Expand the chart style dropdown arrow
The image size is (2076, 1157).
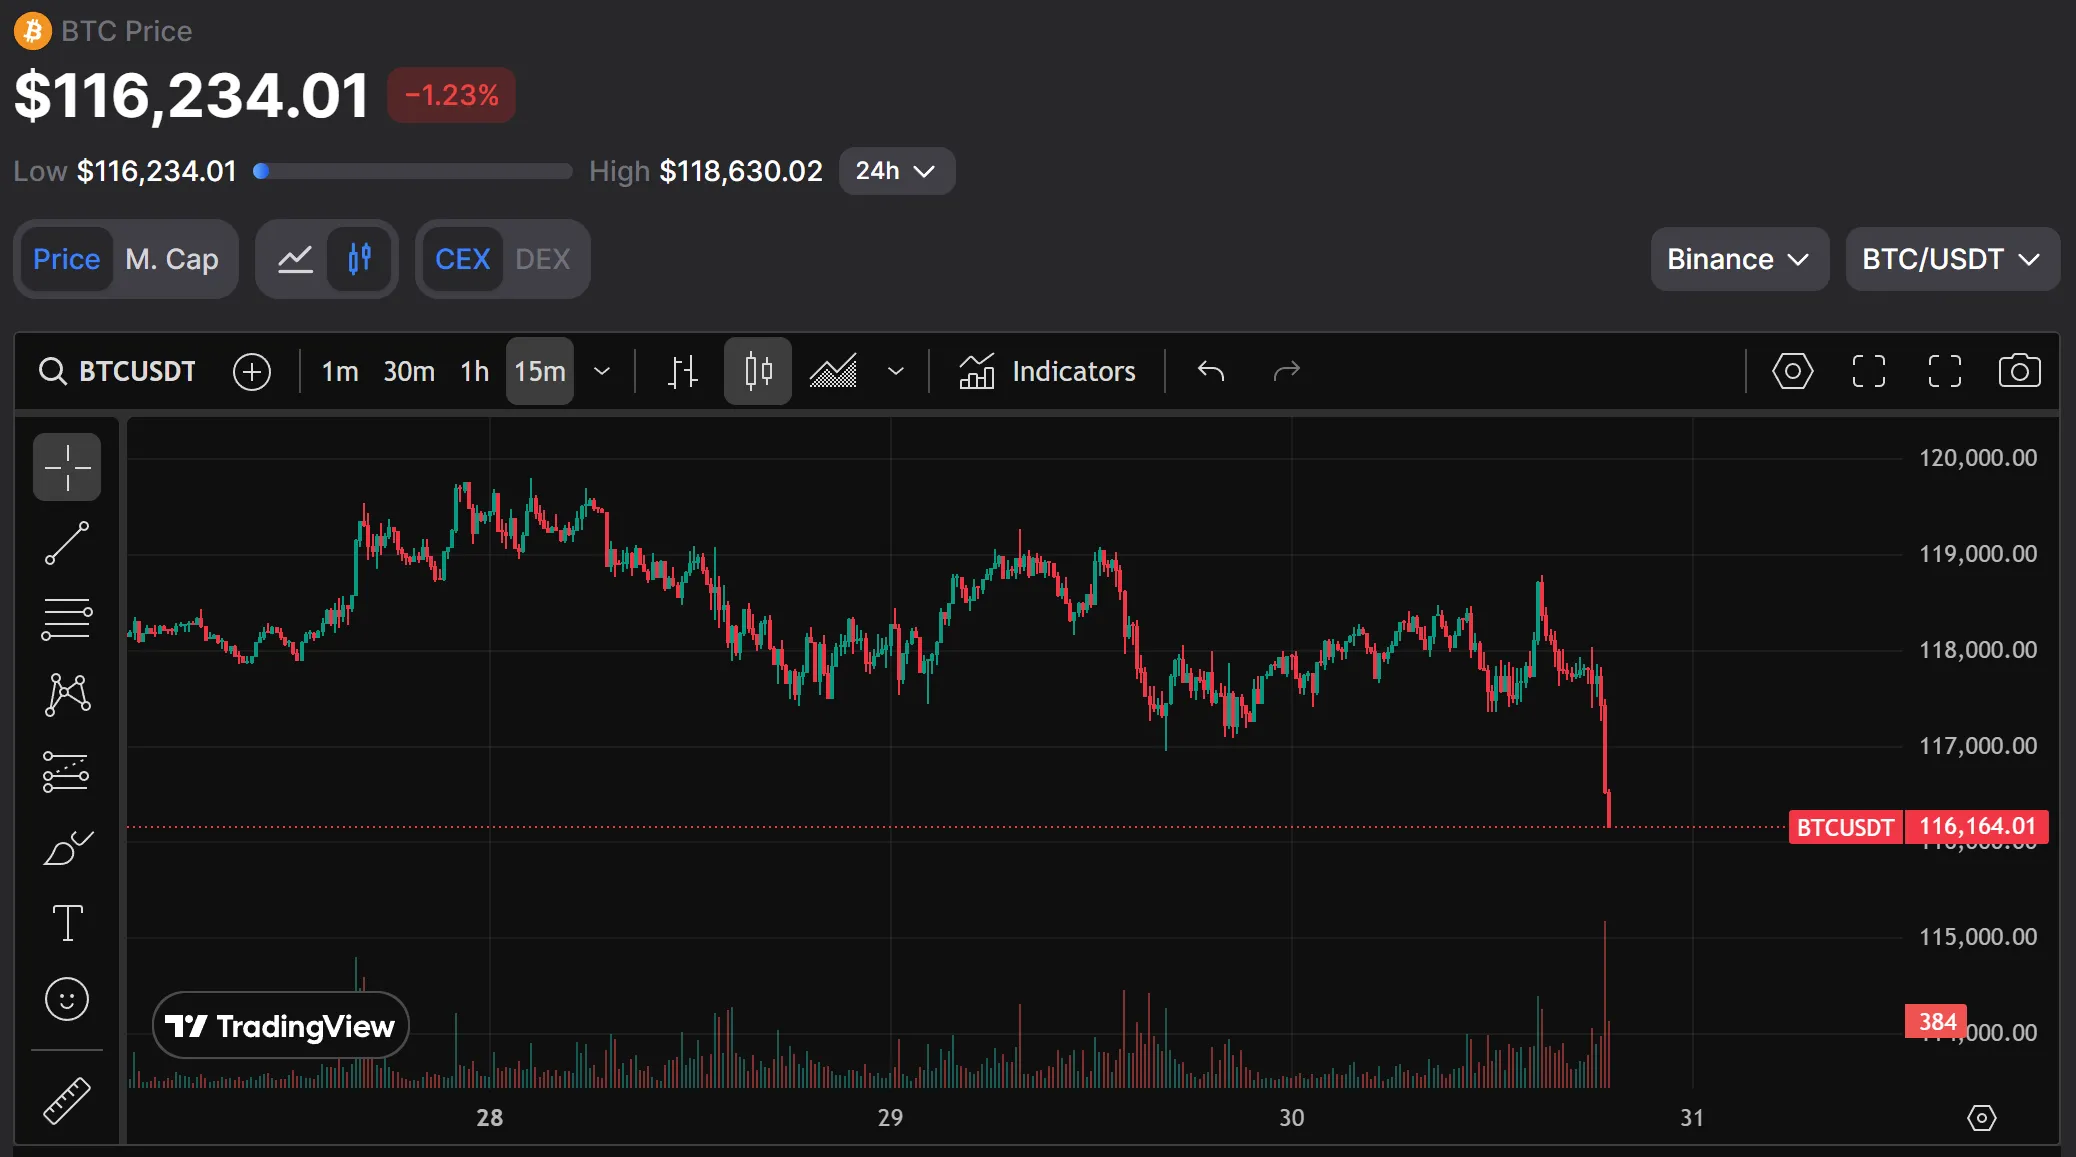(896, 371)
